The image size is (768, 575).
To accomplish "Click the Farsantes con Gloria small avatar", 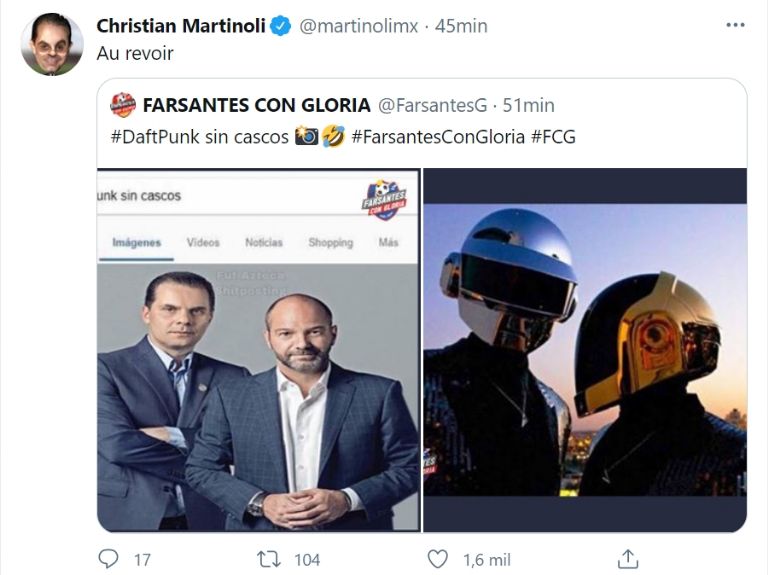I will [123, 105].
